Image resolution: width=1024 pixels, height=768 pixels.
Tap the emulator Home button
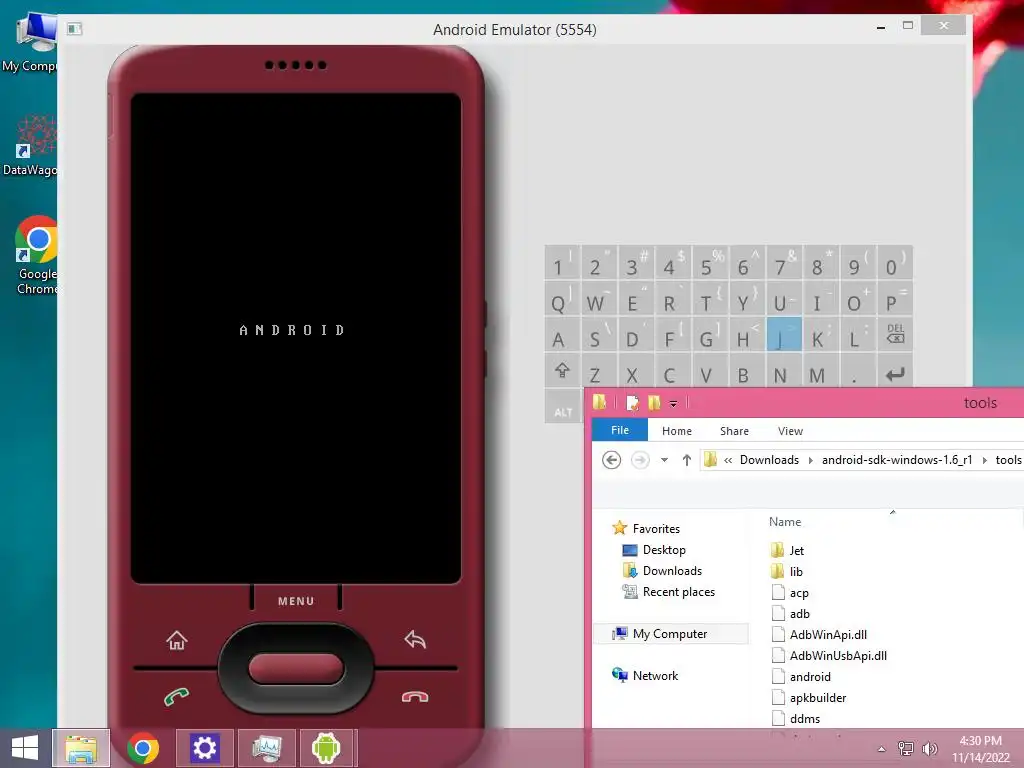point(176,640)
